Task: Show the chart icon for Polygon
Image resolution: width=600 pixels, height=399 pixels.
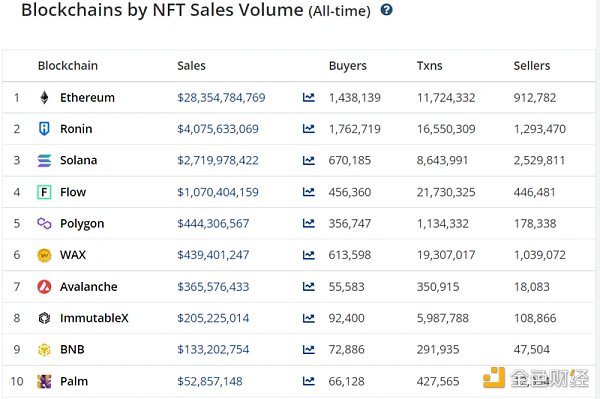Action: point(309,223)
